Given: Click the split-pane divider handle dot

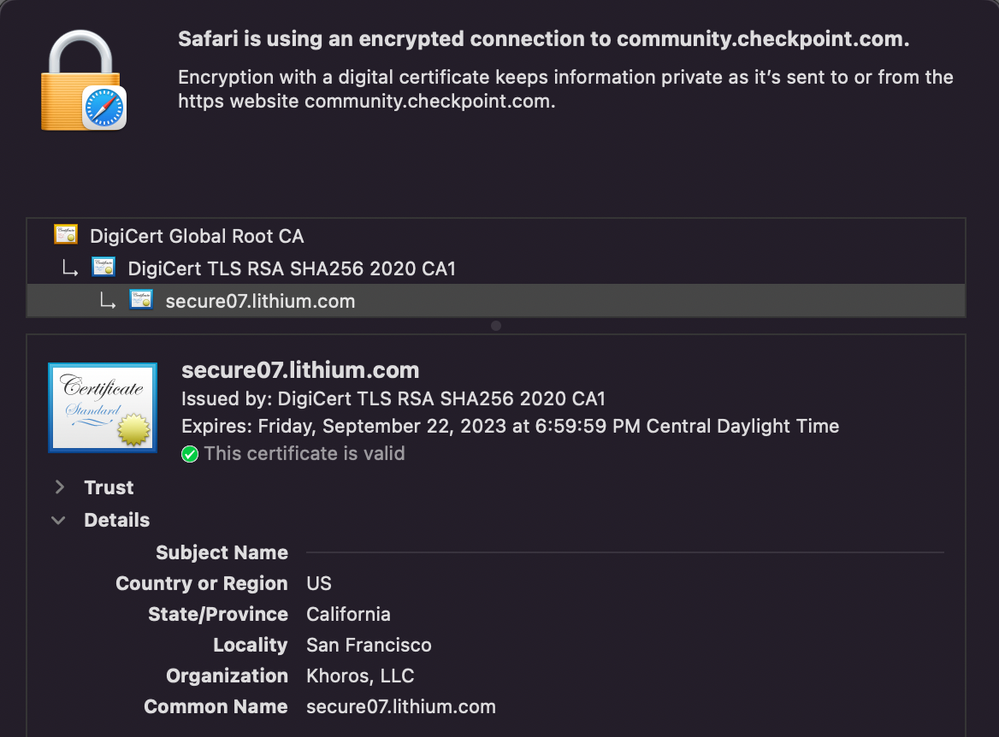Looking at the screenshot, I should (496, 326).
